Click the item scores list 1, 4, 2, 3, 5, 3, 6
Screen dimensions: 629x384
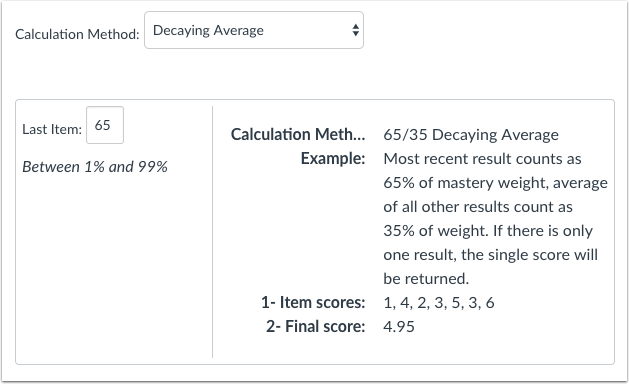pyautogui.click(x=439, y=303)
